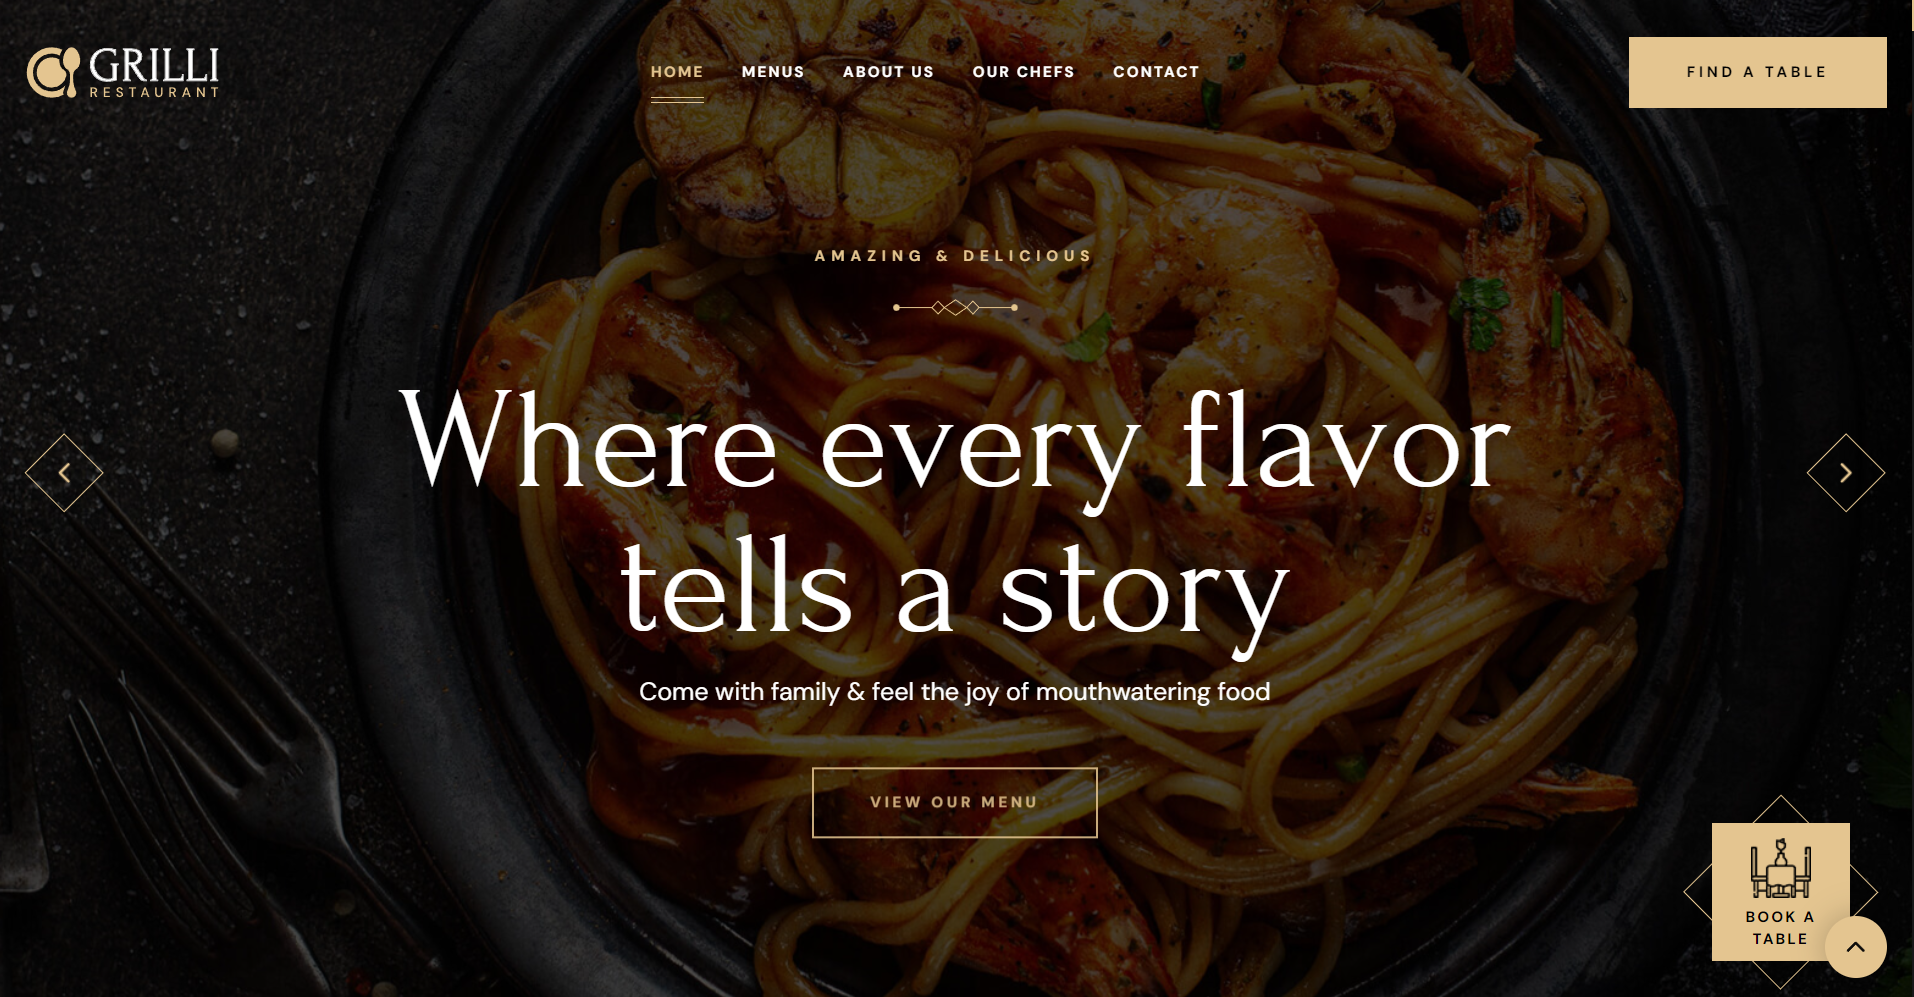This screenshot has width=1914, height=997.
Task: Advance to the next hero slide
Action: click(x=1846, y=473)
